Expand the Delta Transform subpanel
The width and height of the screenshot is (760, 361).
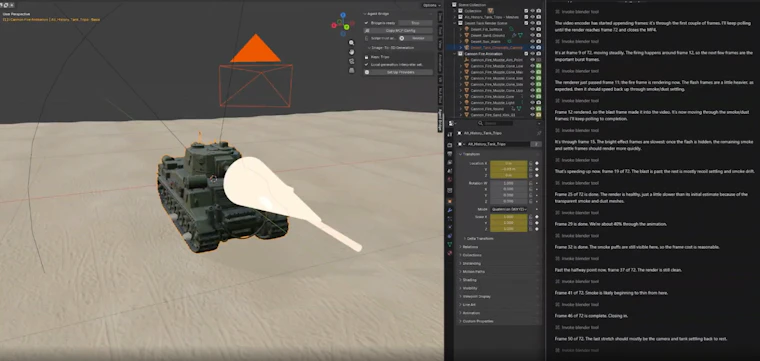pyautogui.click(x=478, y=238)
